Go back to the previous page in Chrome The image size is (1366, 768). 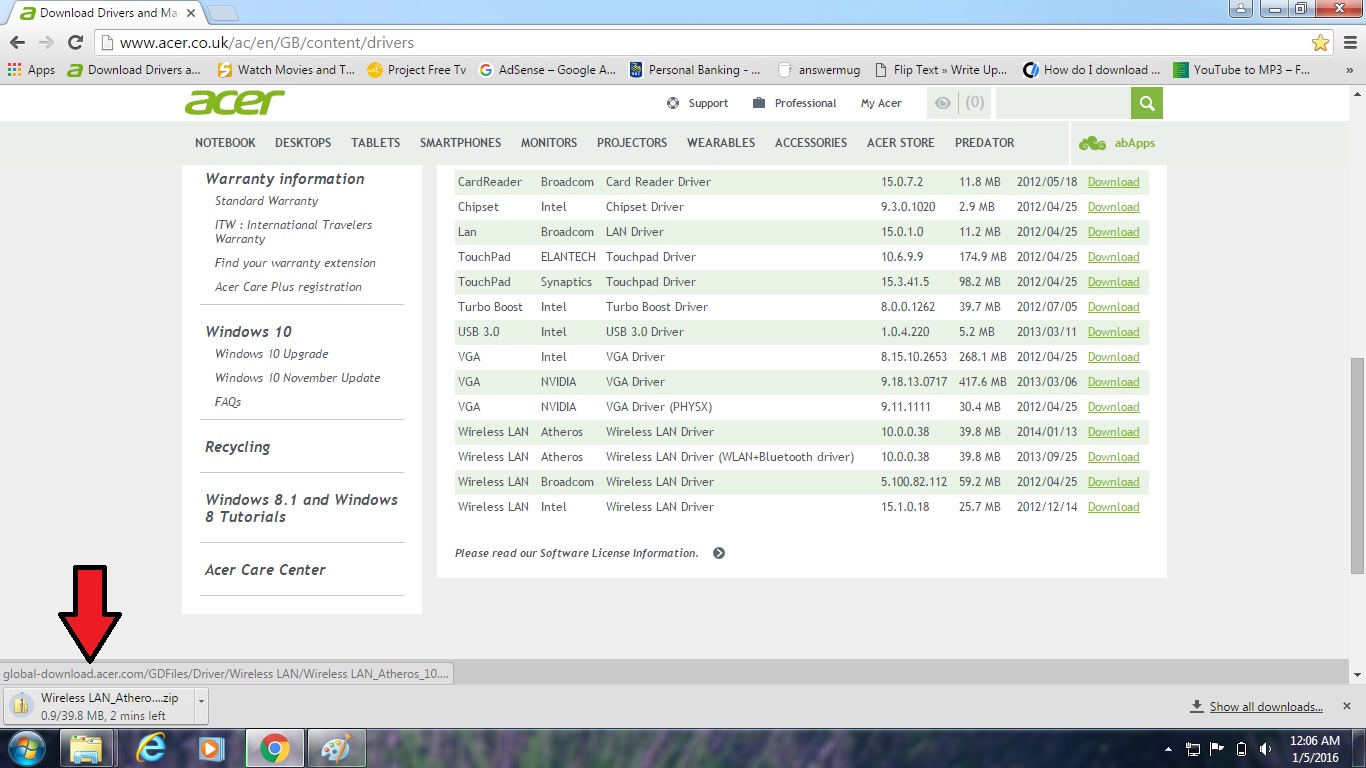tap(17, 43)
